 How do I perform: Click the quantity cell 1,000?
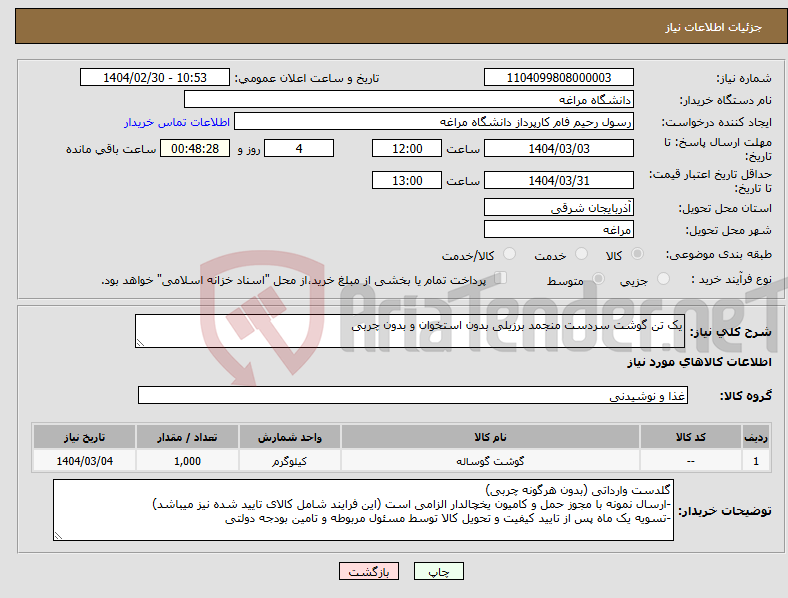187,461
